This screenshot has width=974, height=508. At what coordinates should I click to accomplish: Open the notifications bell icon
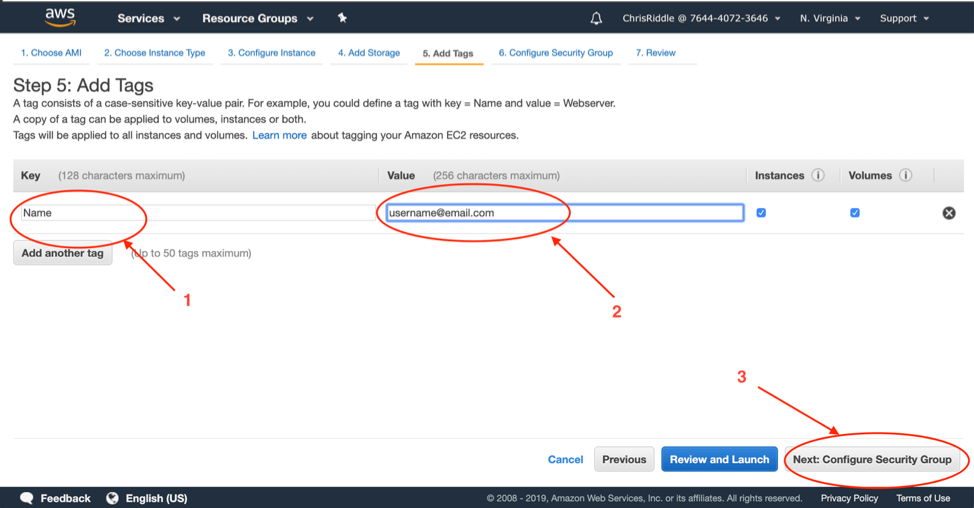596,18
